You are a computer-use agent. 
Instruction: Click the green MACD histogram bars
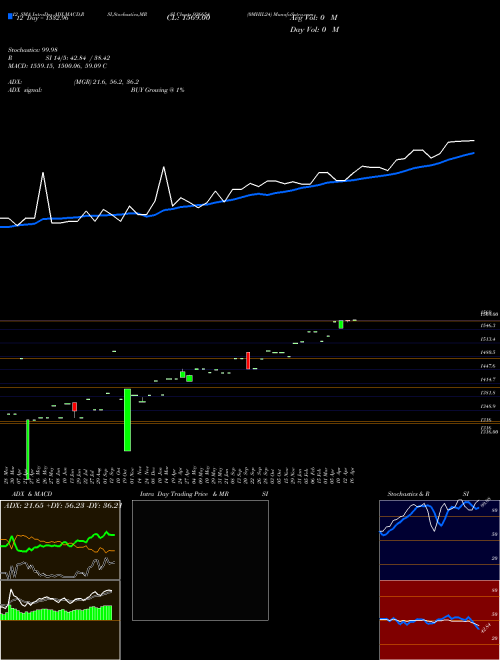pos(56,613)
